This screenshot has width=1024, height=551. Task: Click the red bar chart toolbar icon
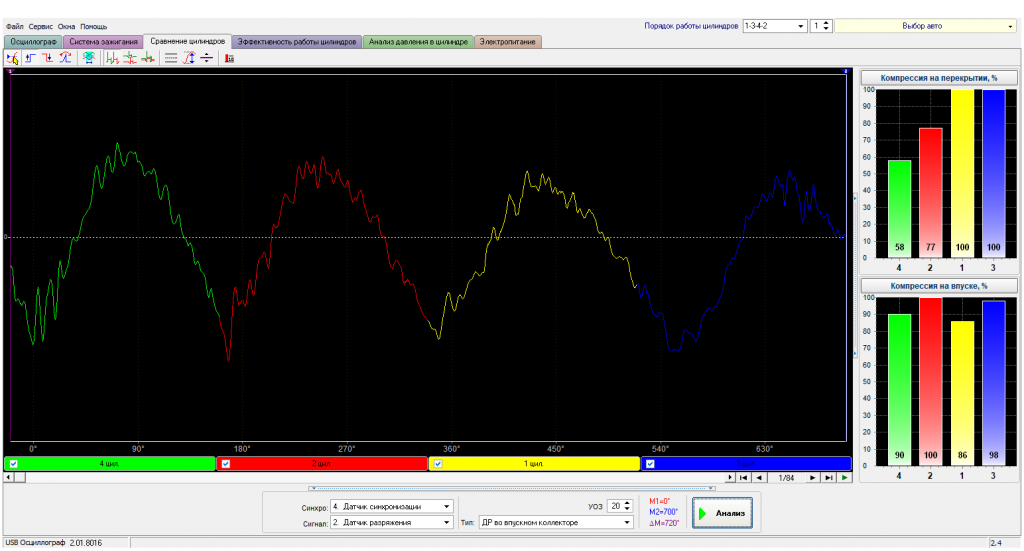tap(229, 58)
